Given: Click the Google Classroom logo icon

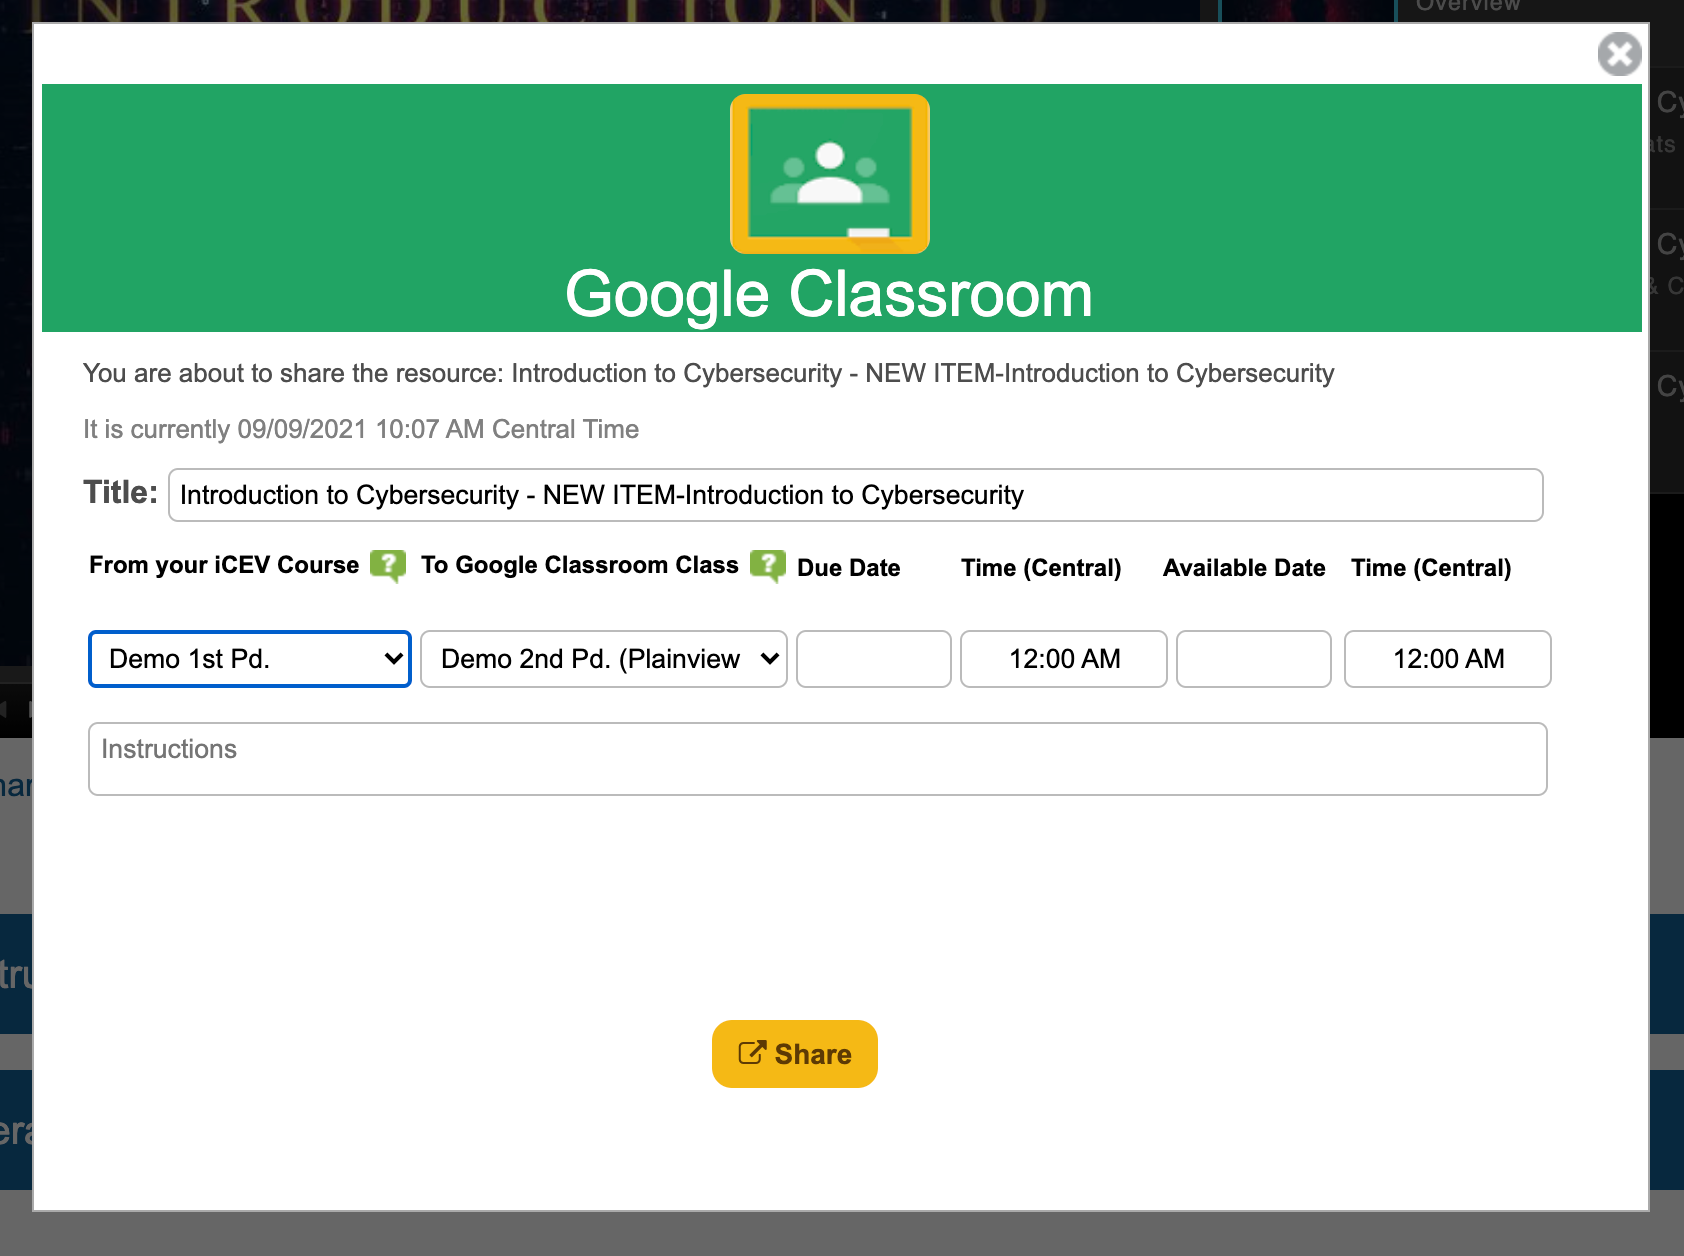Looking at the screenshot, I should tap(830, 174).
